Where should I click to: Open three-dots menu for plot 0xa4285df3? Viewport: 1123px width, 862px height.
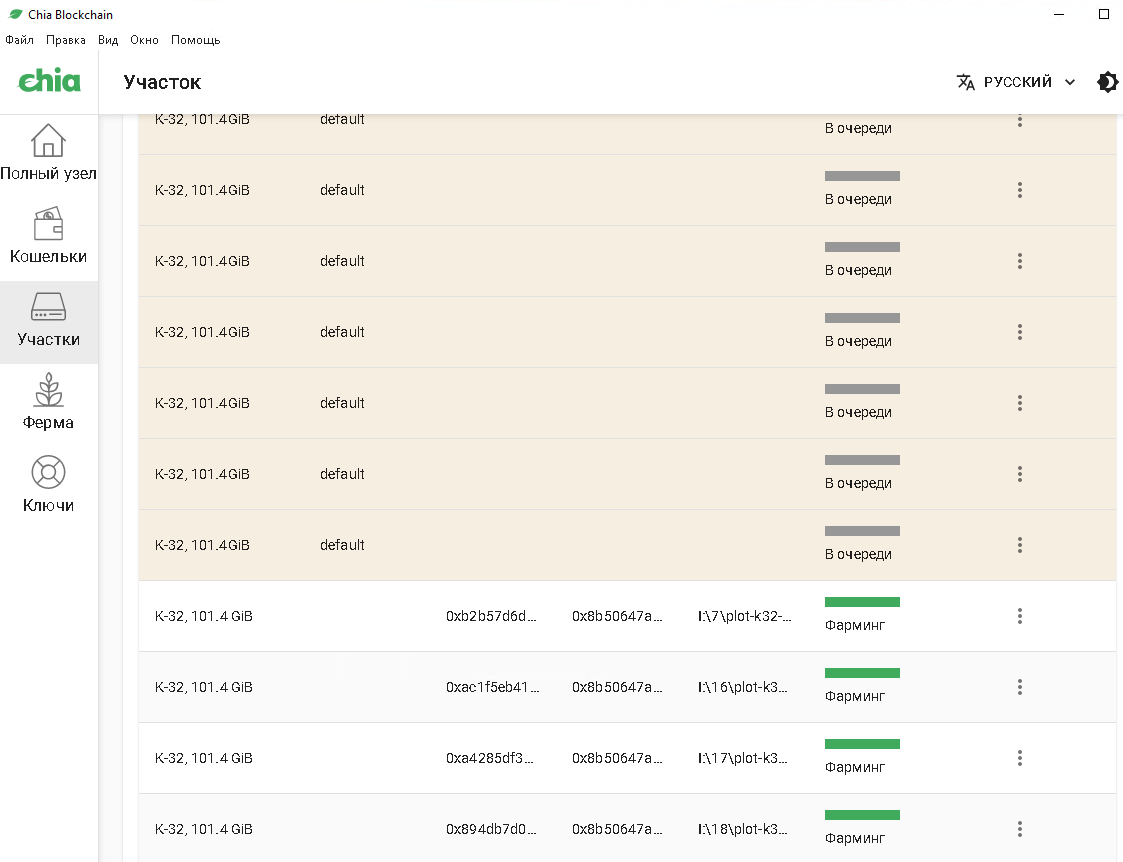1020,758
